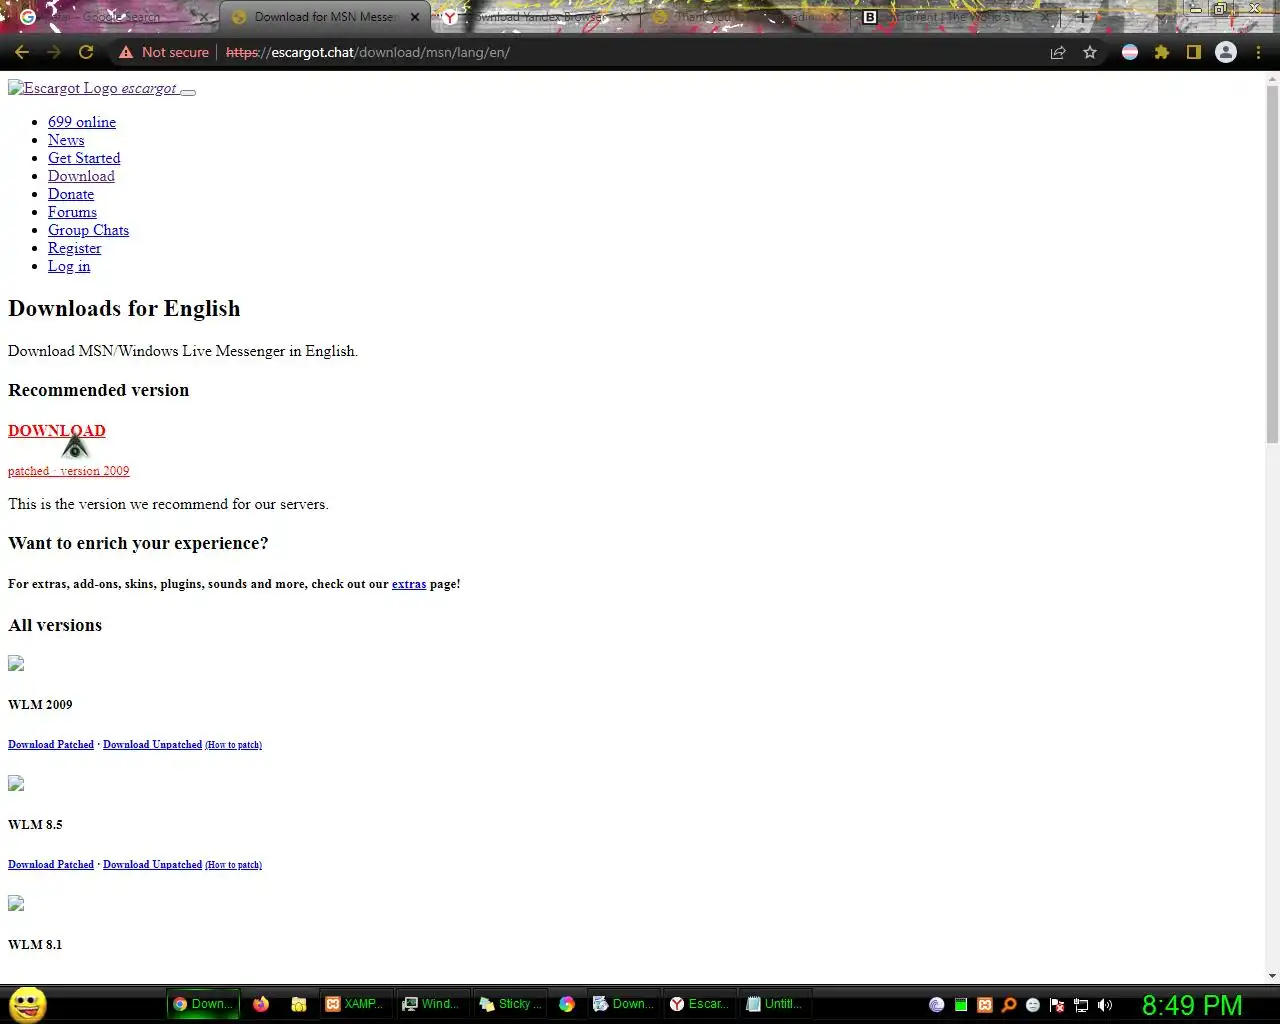Toggle the browser side panel icon
The image size is (1280, 1024).
click(1194, 52)
